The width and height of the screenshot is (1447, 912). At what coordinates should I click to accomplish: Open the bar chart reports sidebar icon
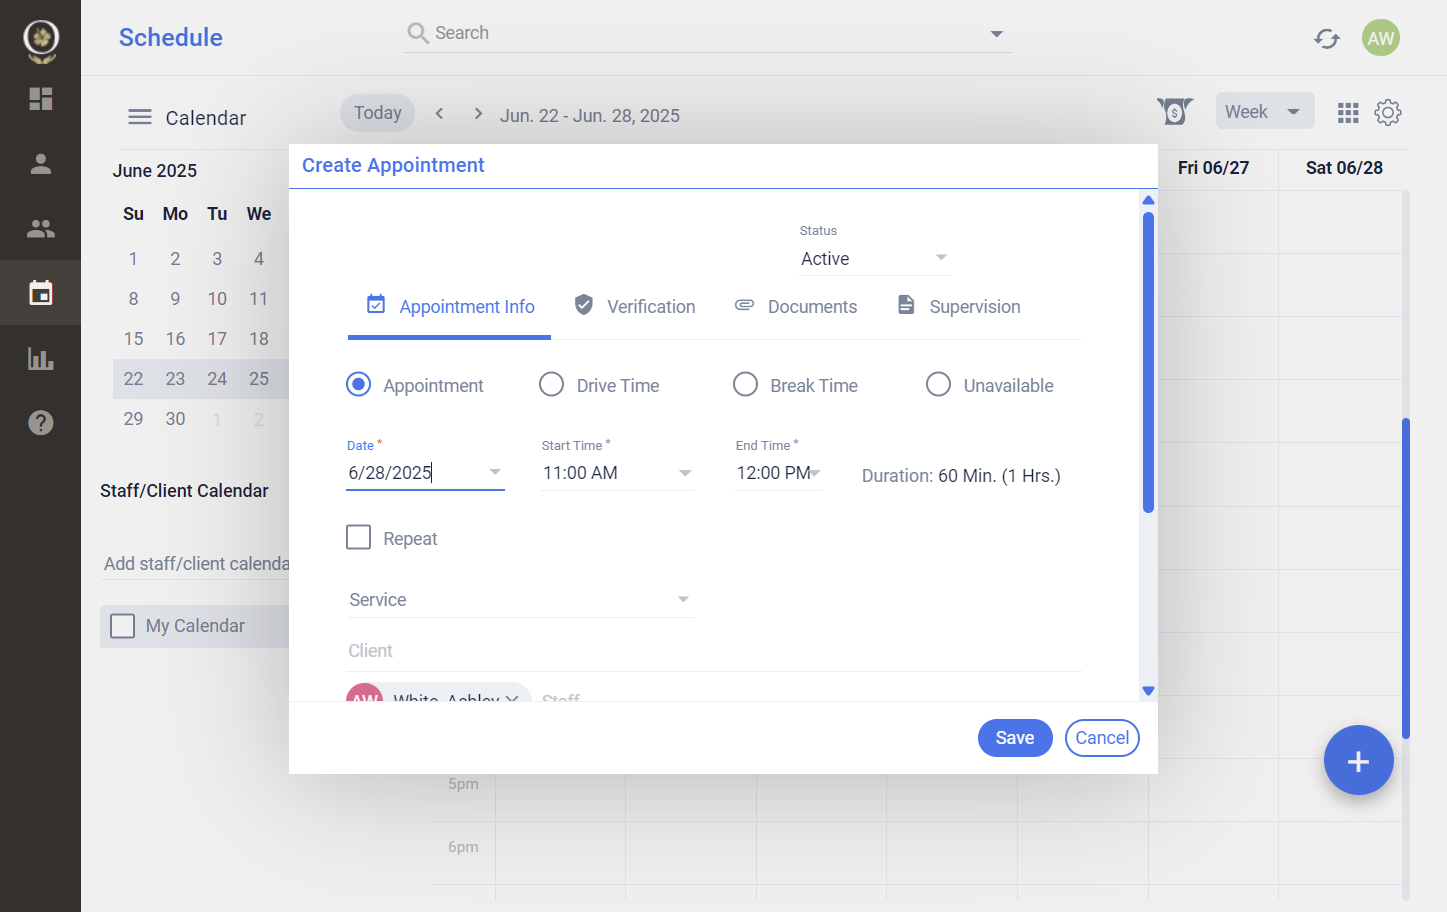click(x=41, y=358)
